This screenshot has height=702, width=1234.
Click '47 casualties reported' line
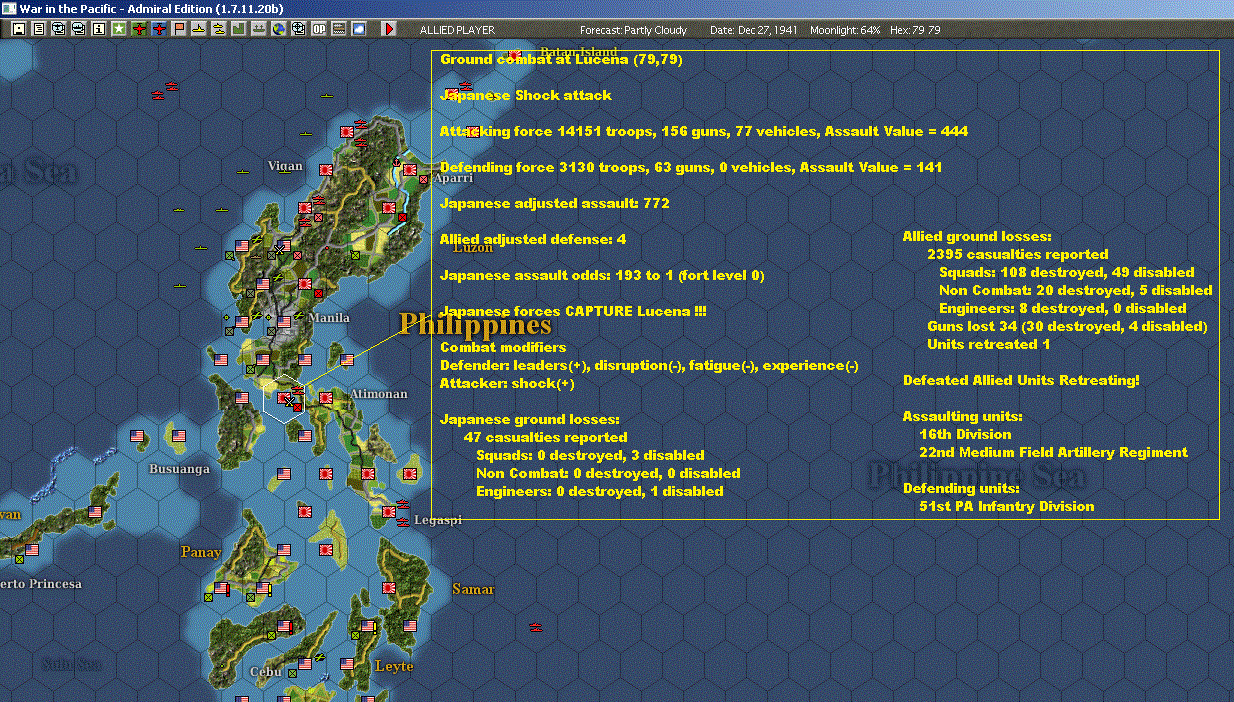pyautogui.click(x=546, y=437)
